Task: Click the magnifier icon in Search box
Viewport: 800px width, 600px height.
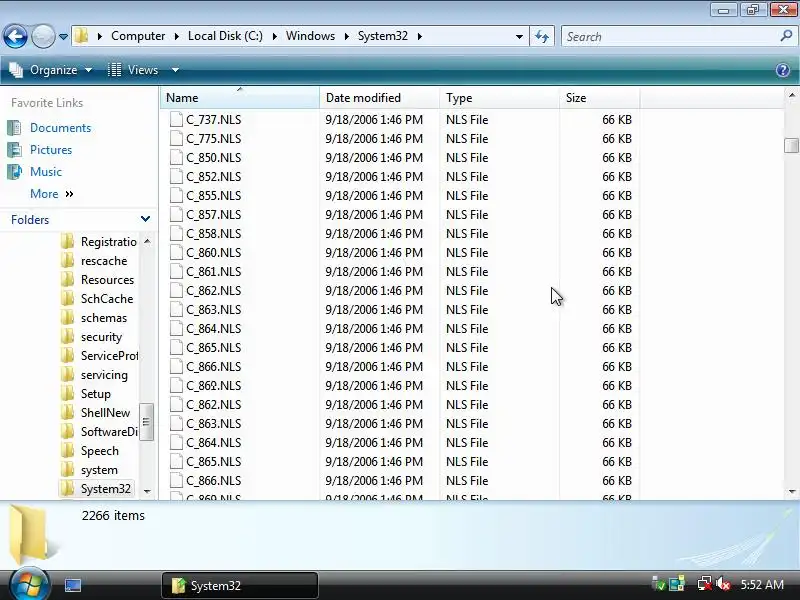Action: (x=786, y=36)
